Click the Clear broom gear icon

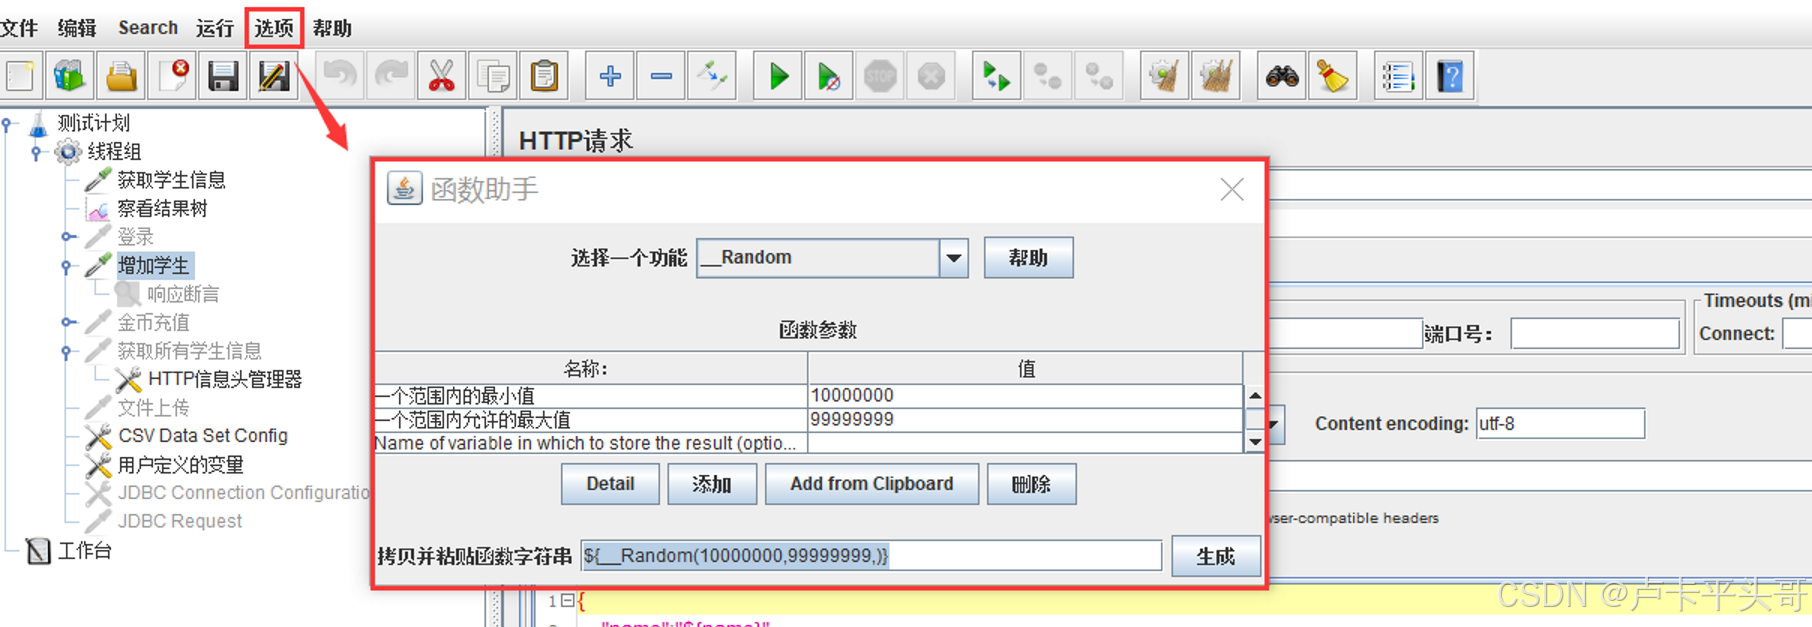coord(1164,76)
